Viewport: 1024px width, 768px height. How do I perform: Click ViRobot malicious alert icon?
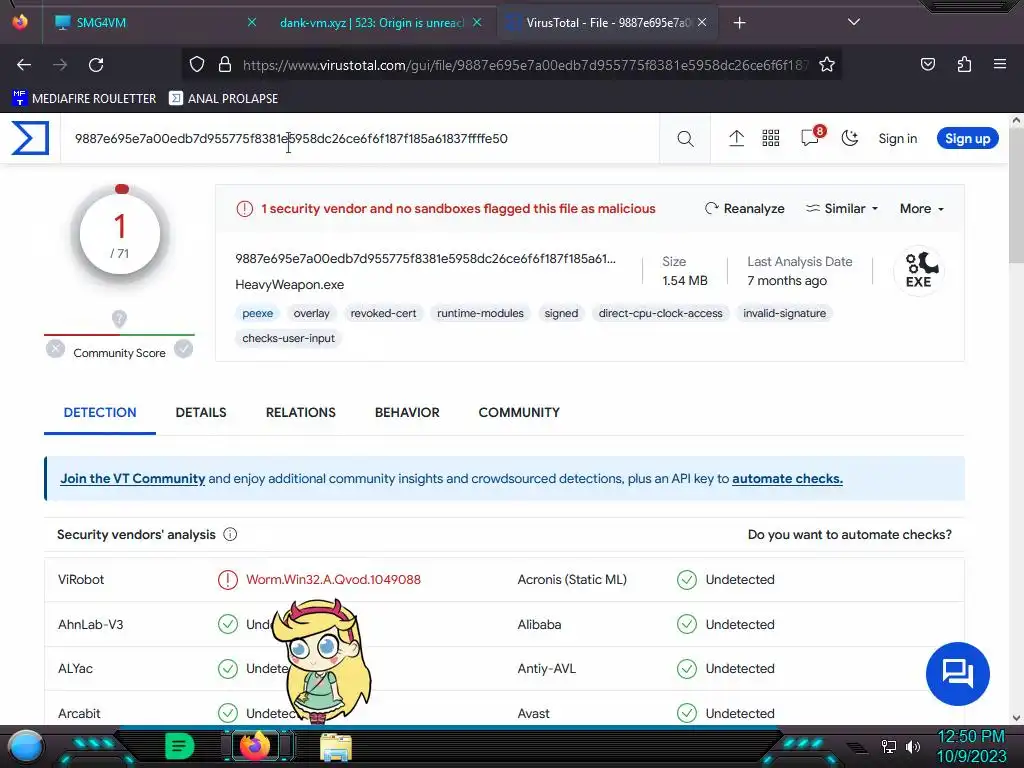pyautogui.click(x=228, y=580)
